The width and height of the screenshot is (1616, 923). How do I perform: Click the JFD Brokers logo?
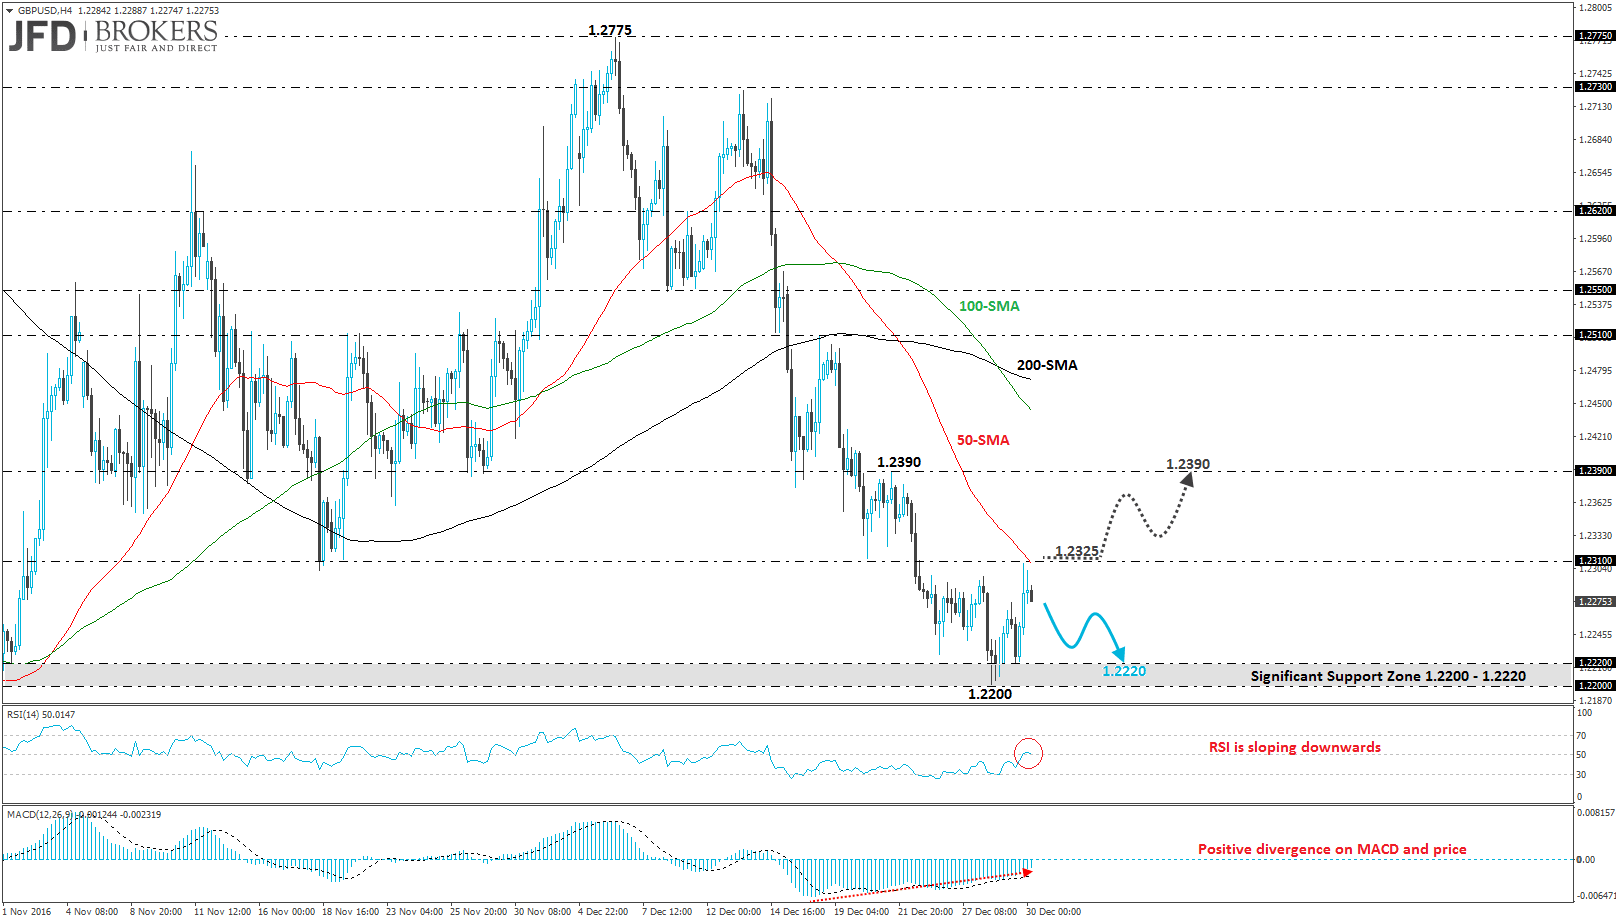113,36
